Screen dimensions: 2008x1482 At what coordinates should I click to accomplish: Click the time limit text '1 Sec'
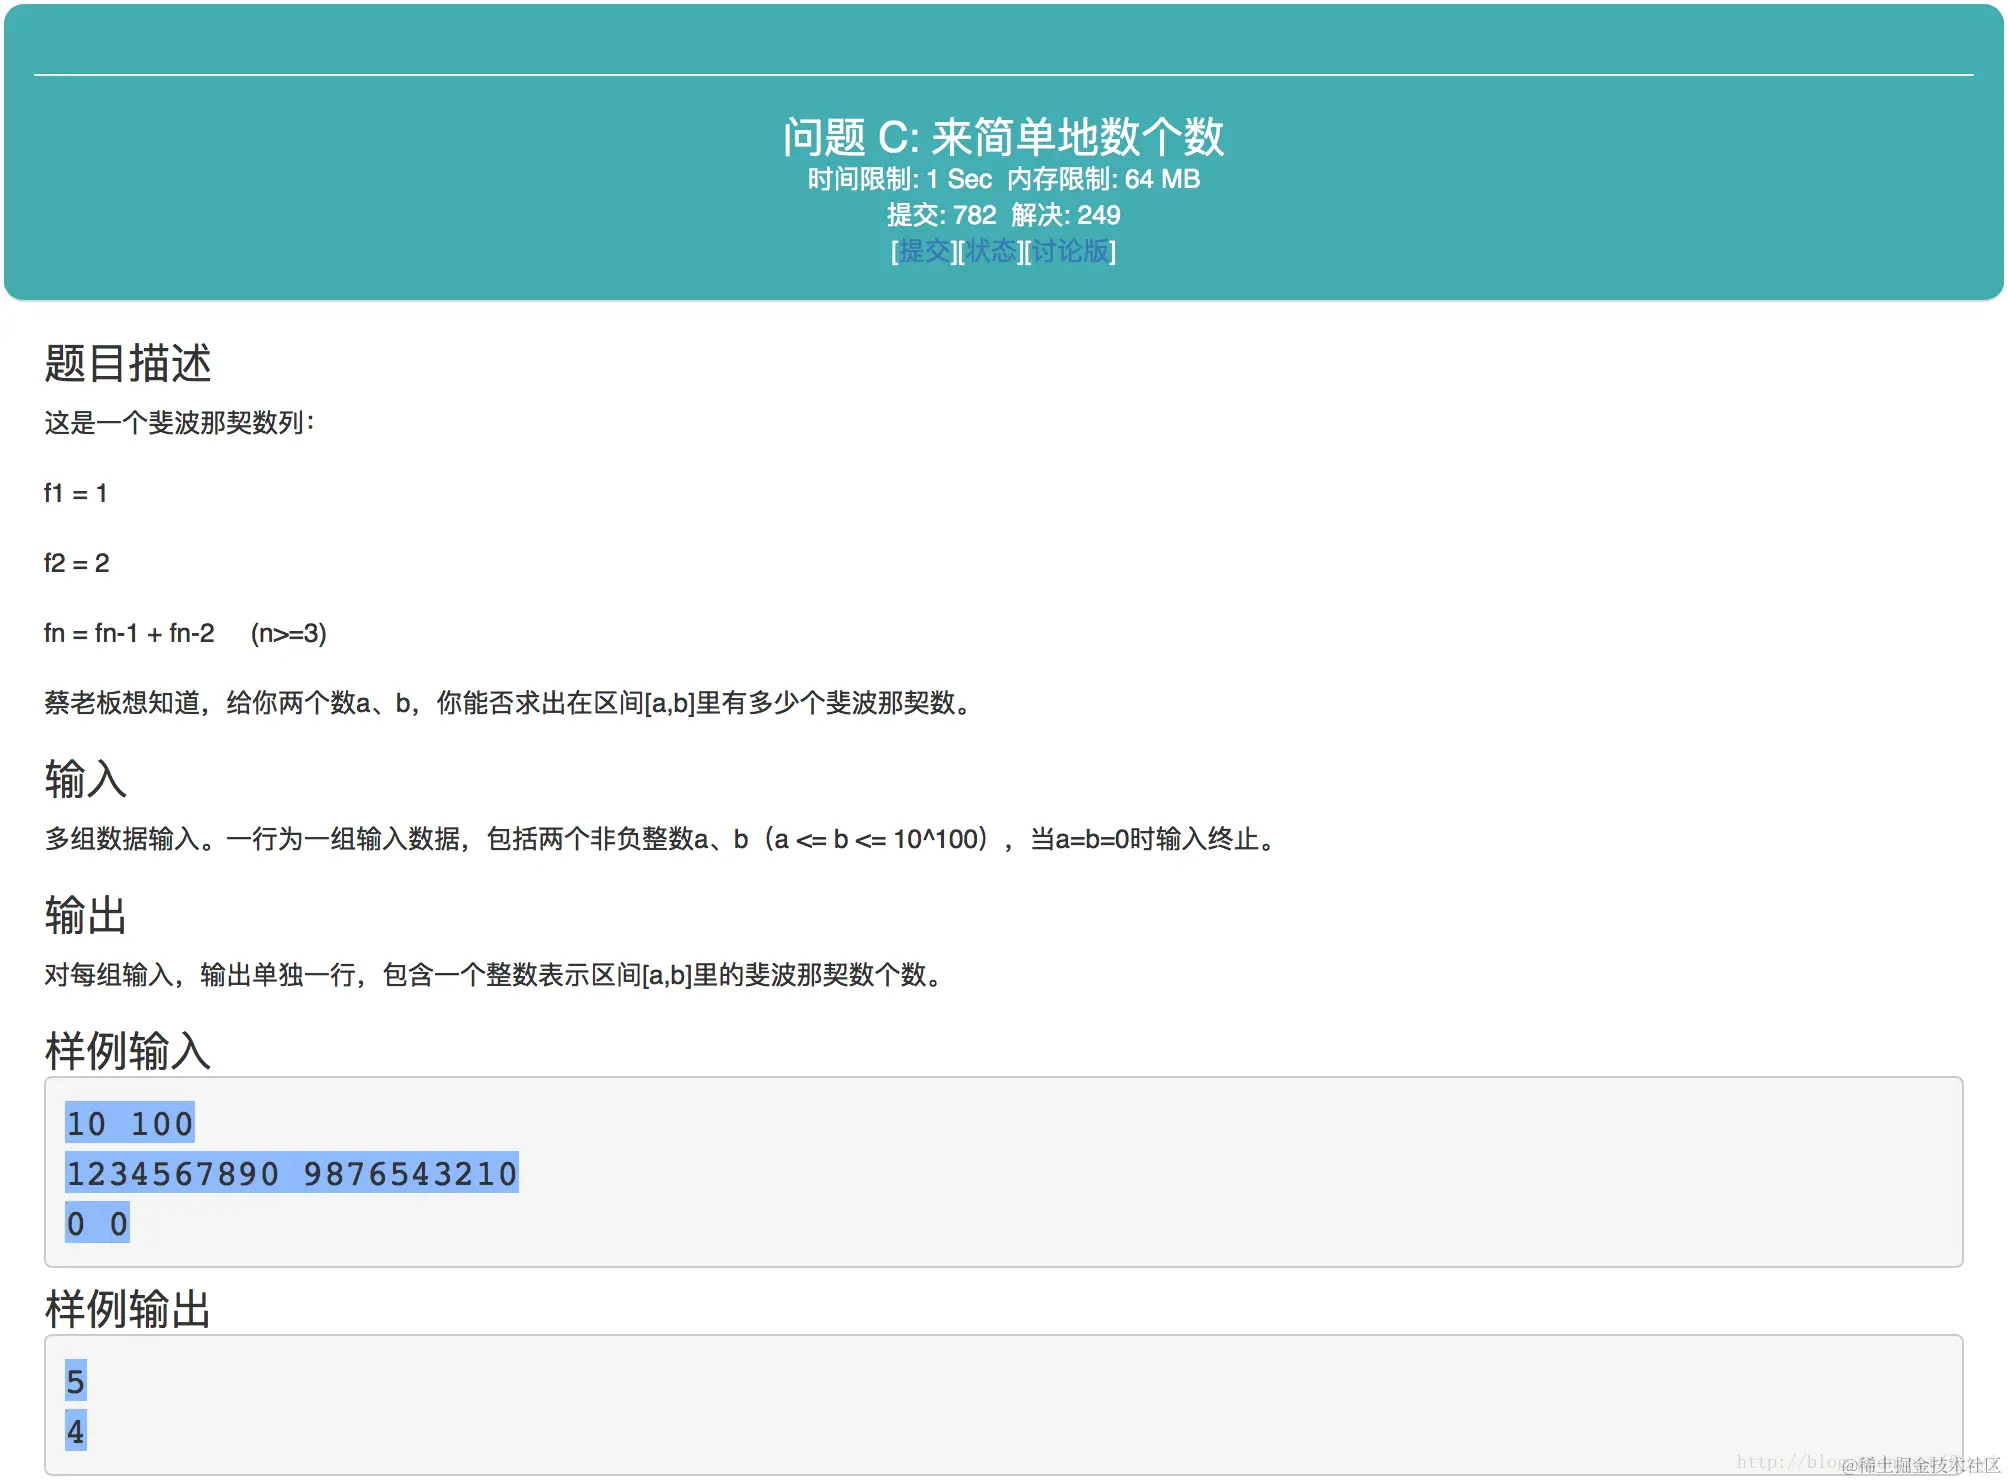pos(958,179)
